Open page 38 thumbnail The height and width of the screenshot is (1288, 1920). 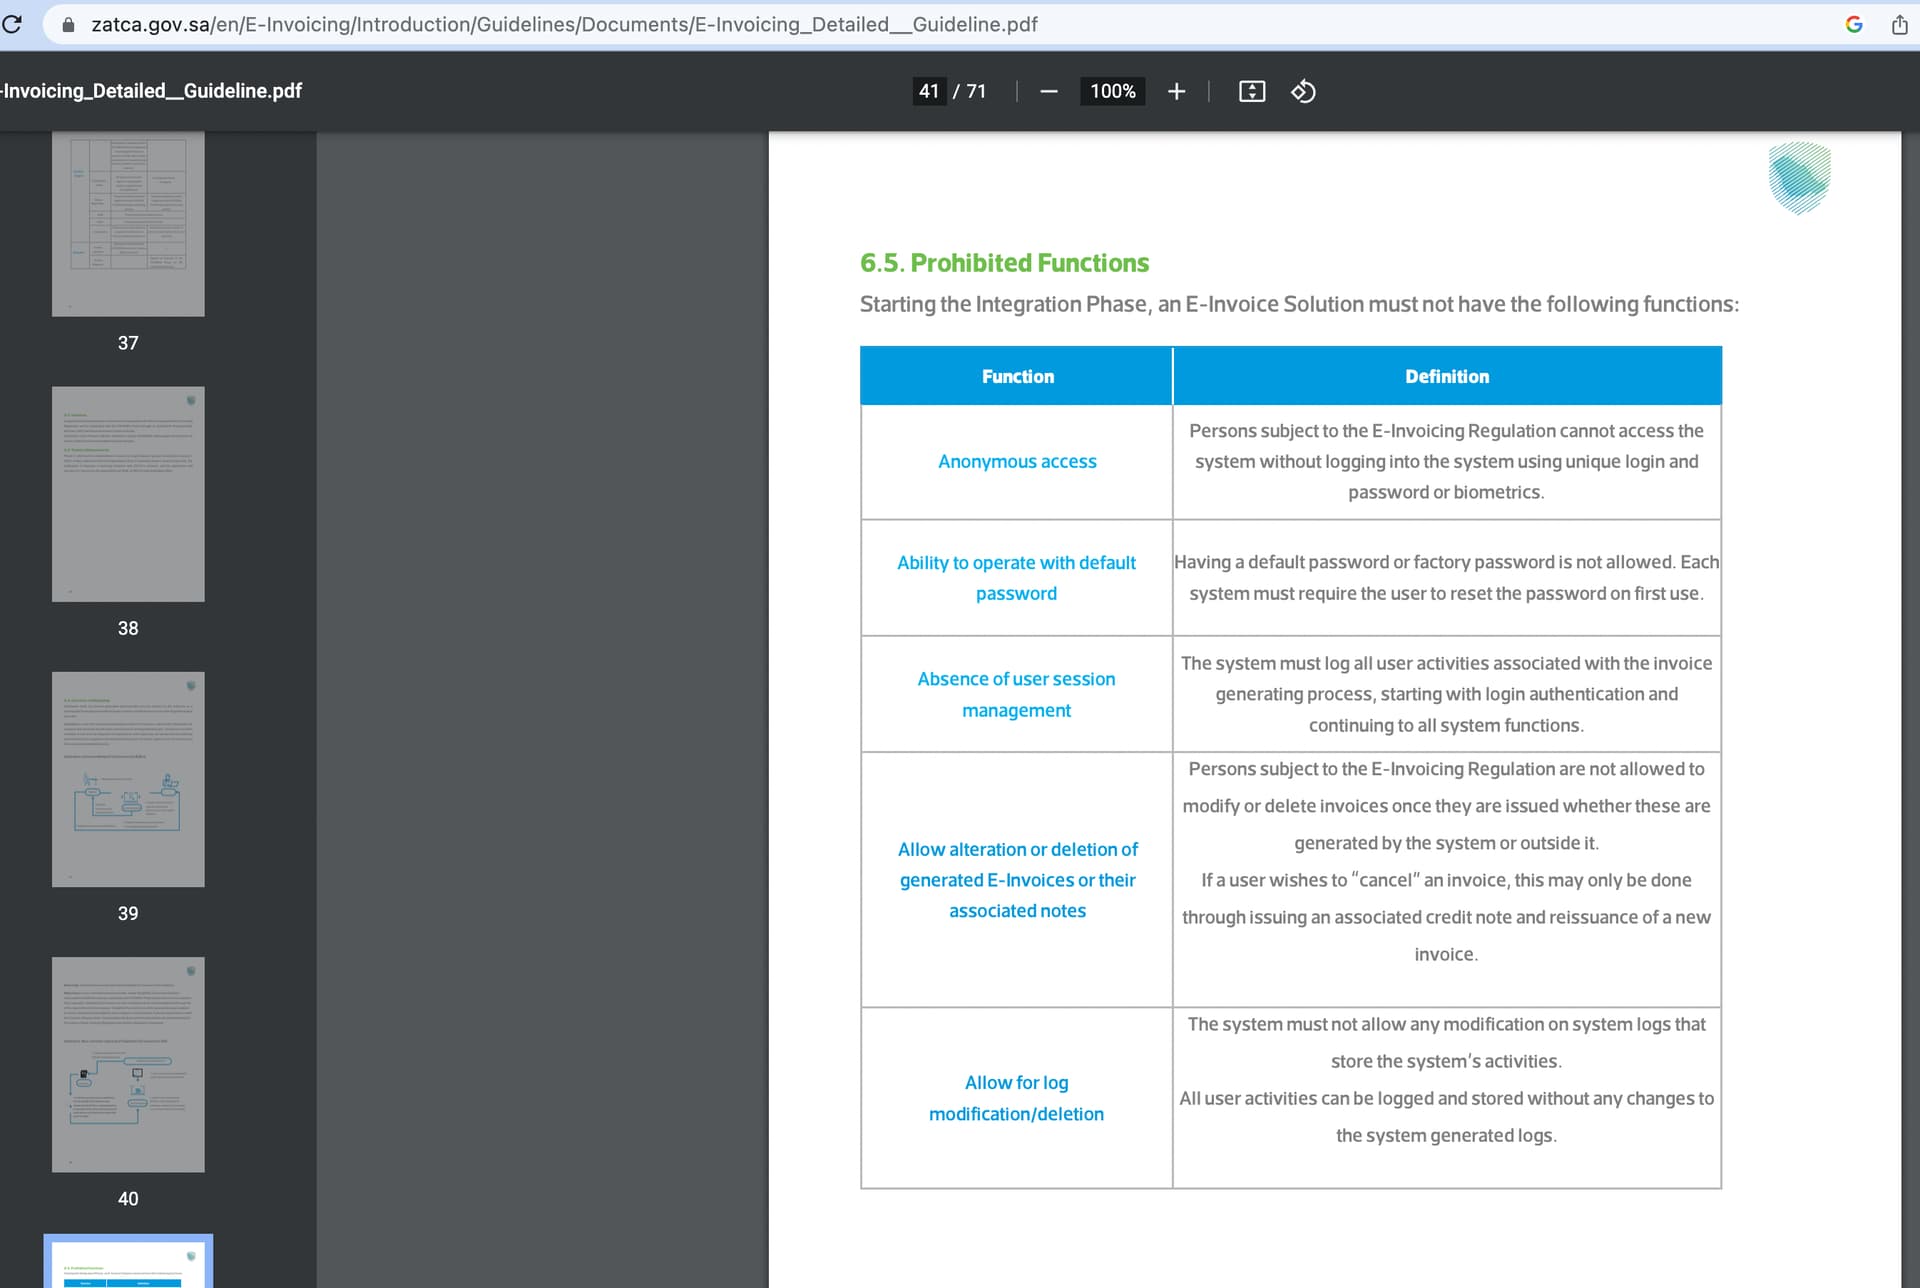click(x=128, y=494)
